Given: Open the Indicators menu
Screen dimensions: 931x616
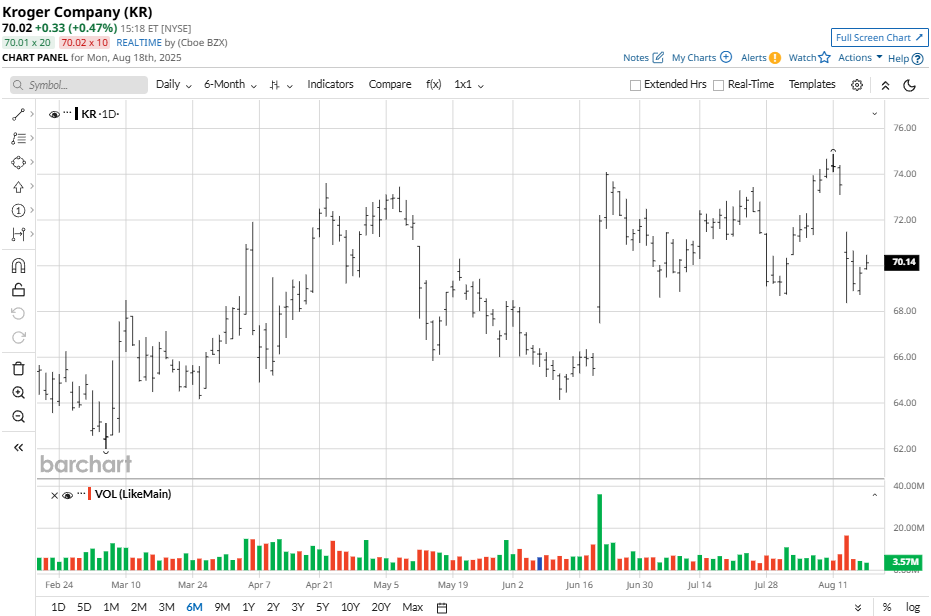Looking at the screenshot, I should [x=330, y=84].
